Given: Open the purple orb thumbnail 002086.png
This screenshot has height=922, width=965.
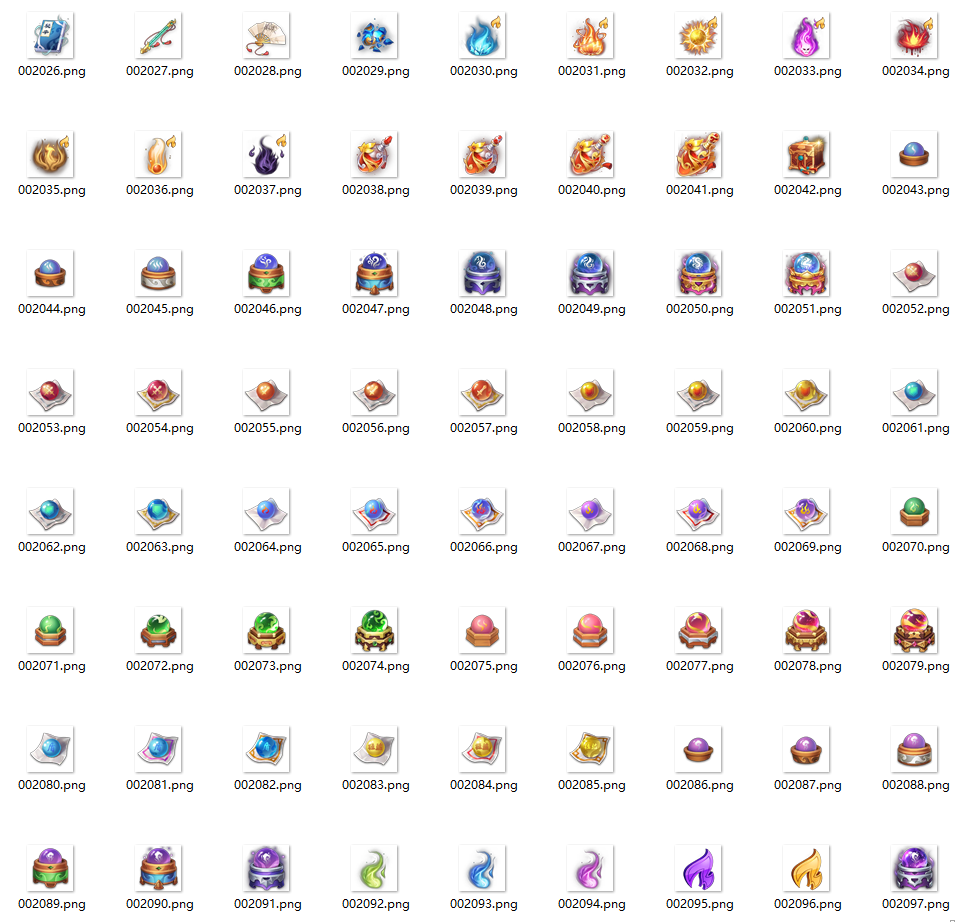Looking at the screenshot, I should tap(699, 748).
